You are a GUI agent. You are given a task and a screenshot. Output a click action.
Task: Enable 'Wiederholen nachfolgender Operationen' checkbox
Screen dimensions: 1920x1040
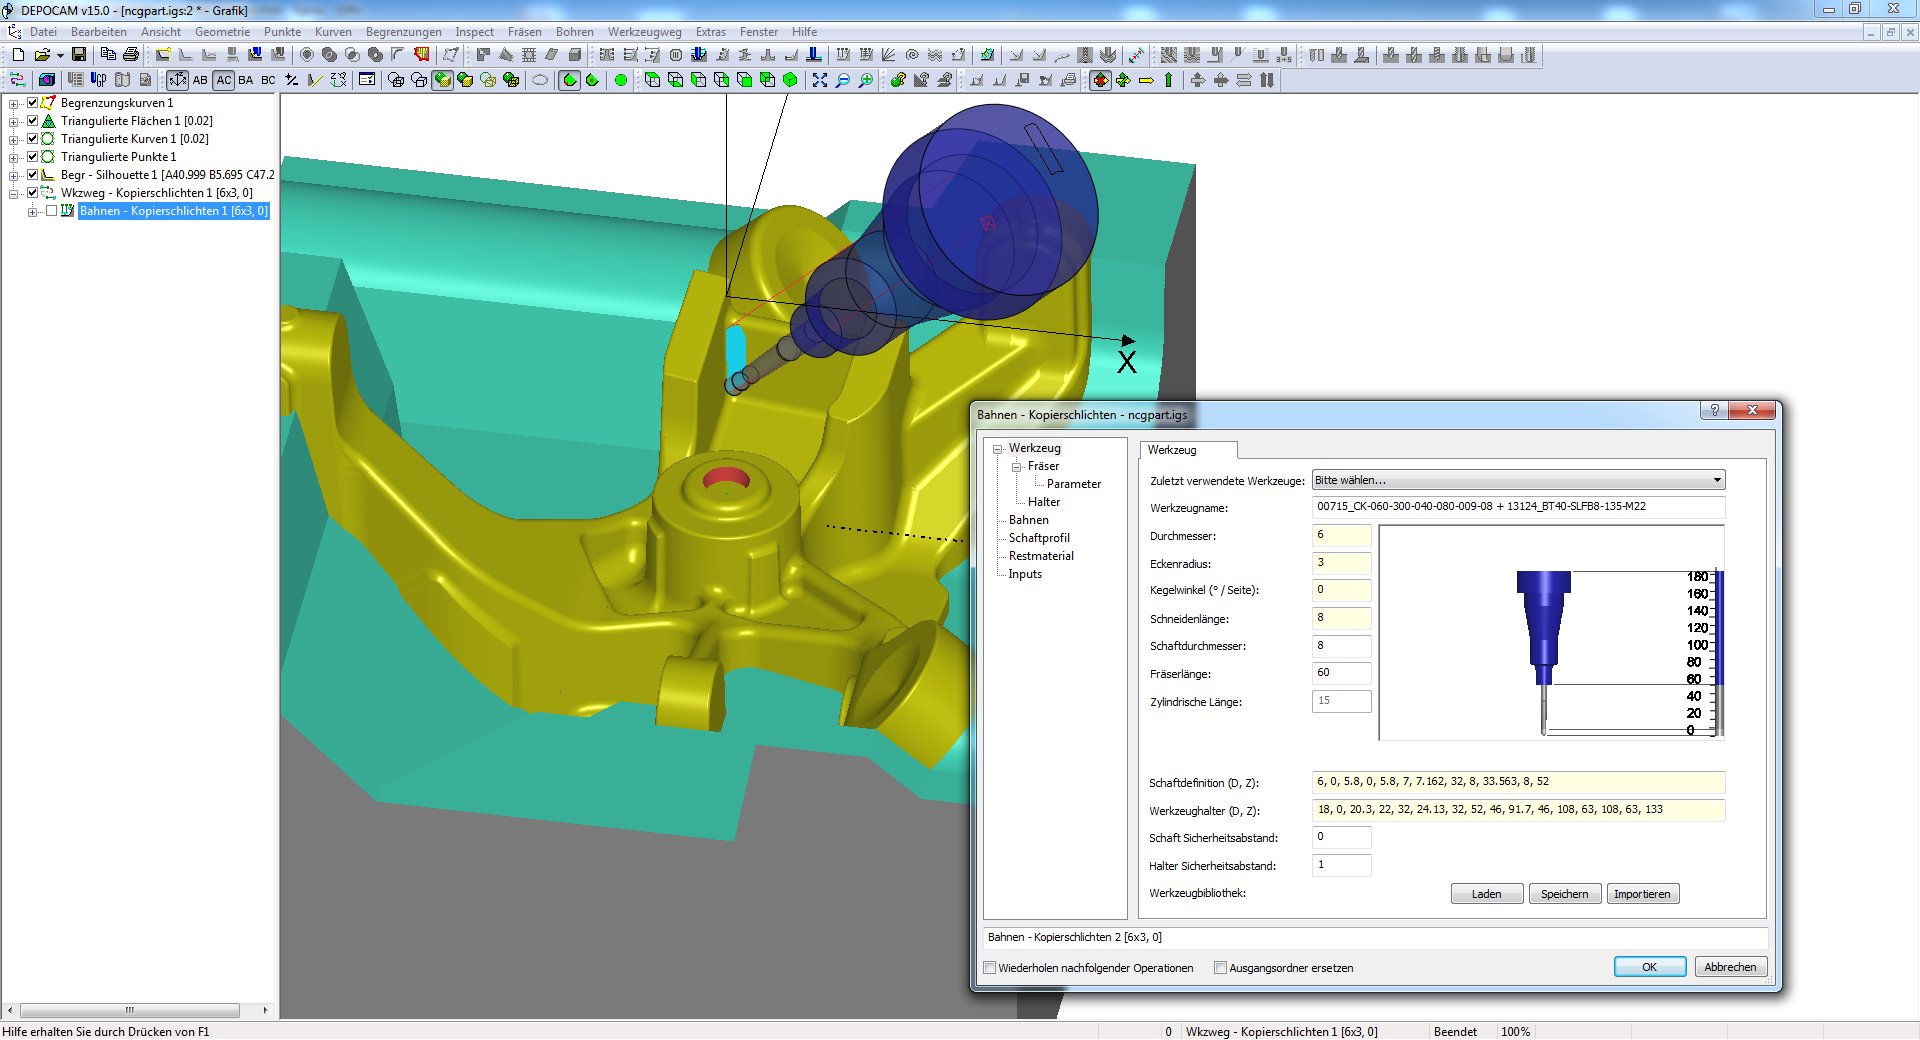(x=990, y=968)
